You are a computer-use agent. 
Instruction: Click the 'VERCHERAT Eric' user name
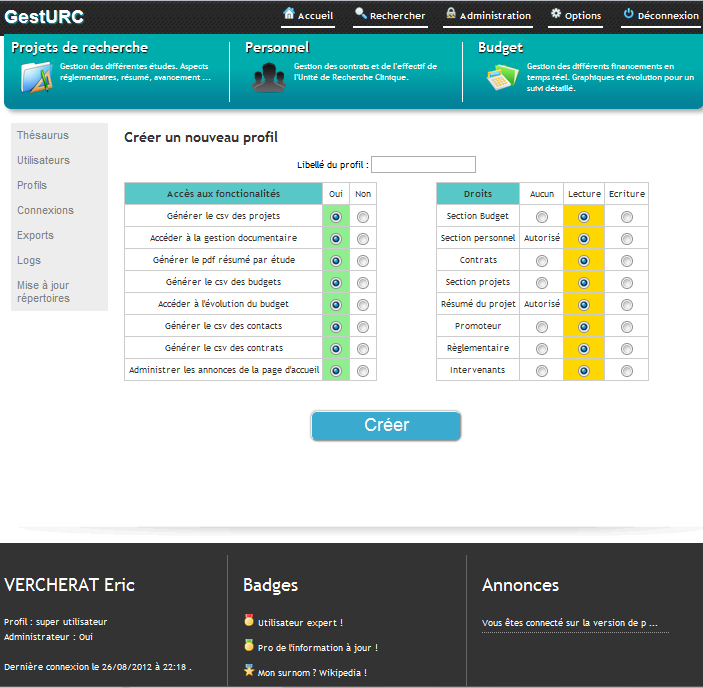click(69, 585)
